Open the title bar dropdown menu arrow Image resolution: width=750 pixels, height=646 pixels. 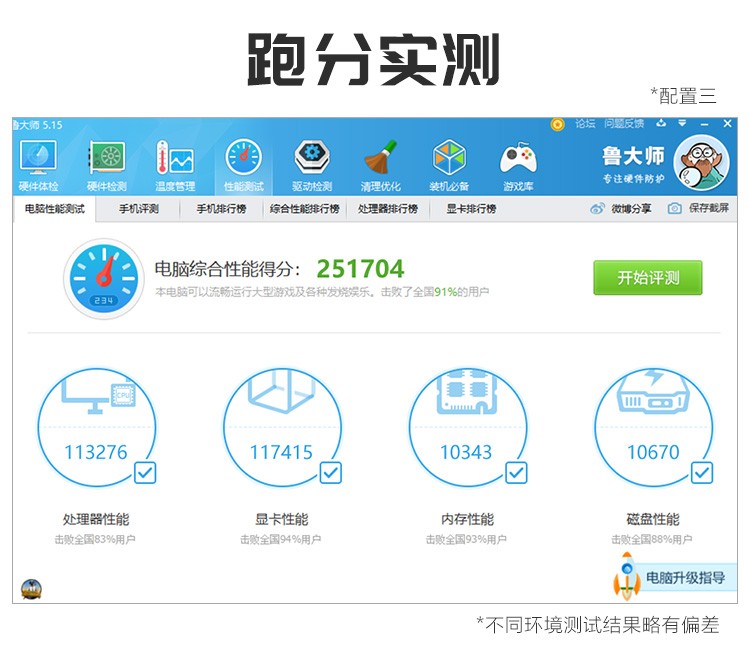(x=683, y=123)
